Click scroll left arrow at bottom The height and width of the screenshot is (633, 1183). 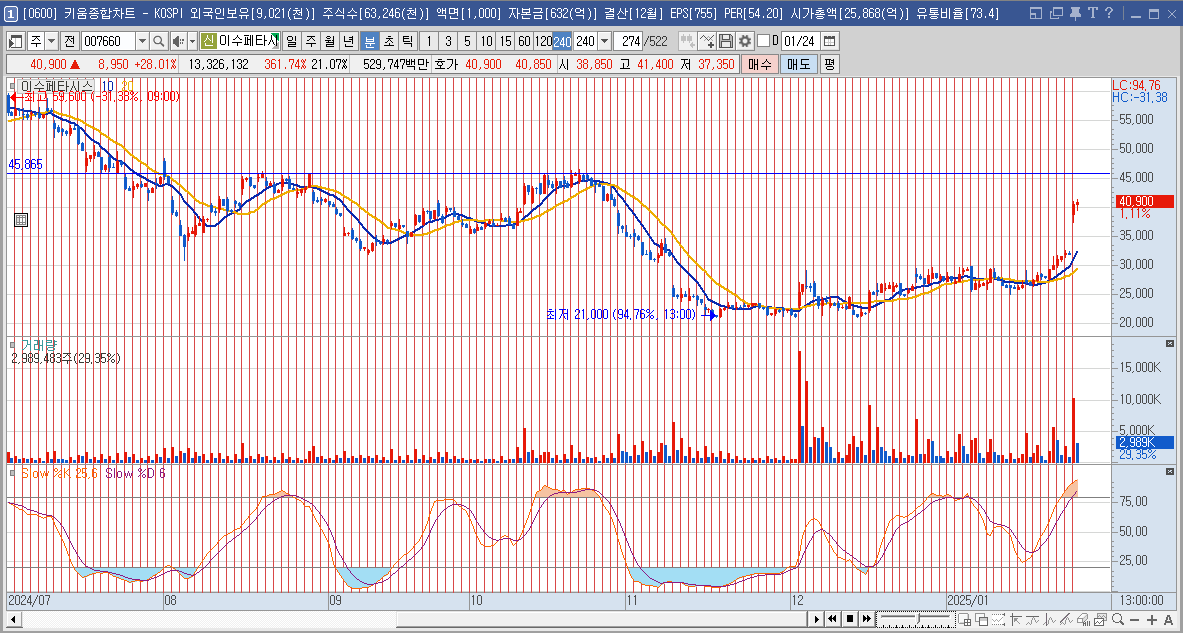point(14,619)
